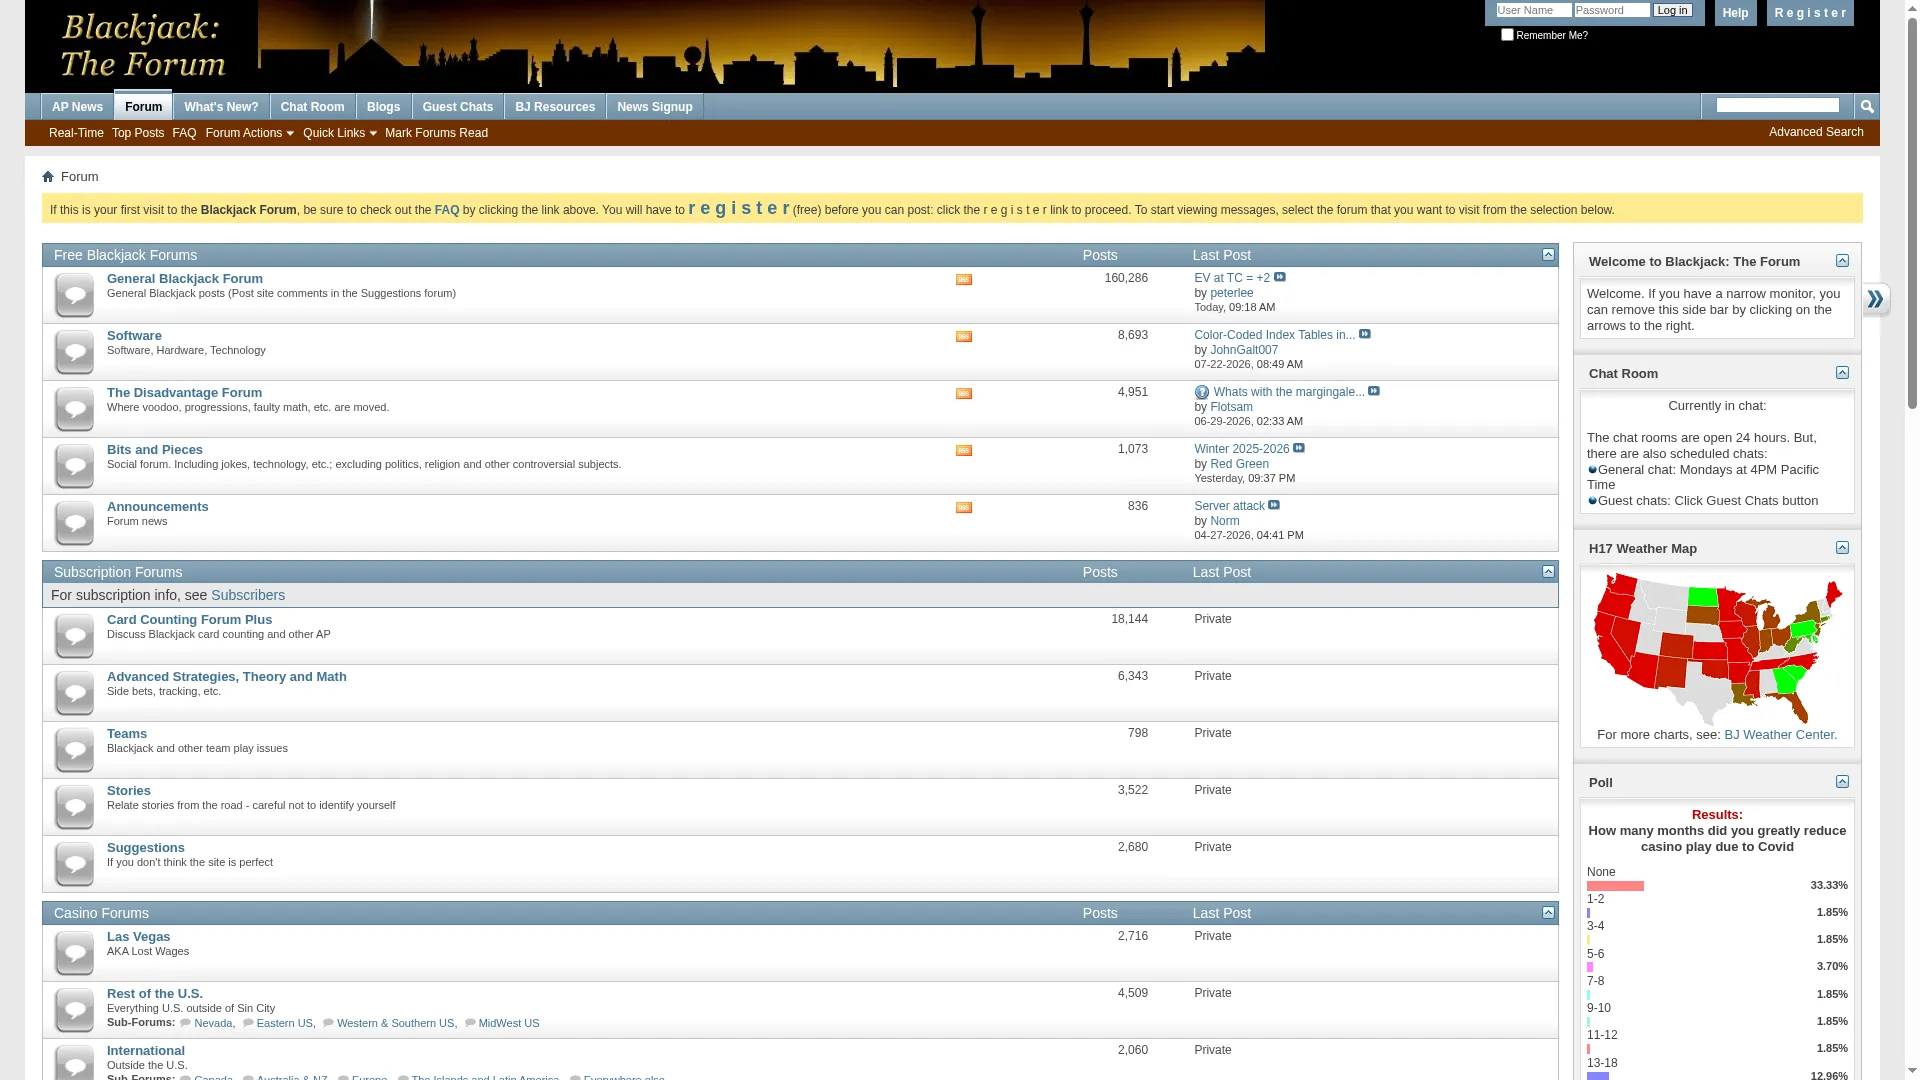The image size is (1920, 1080).
Task: Click the Rest of the U.S. forum status icon
Action: tap(74, 1010)
